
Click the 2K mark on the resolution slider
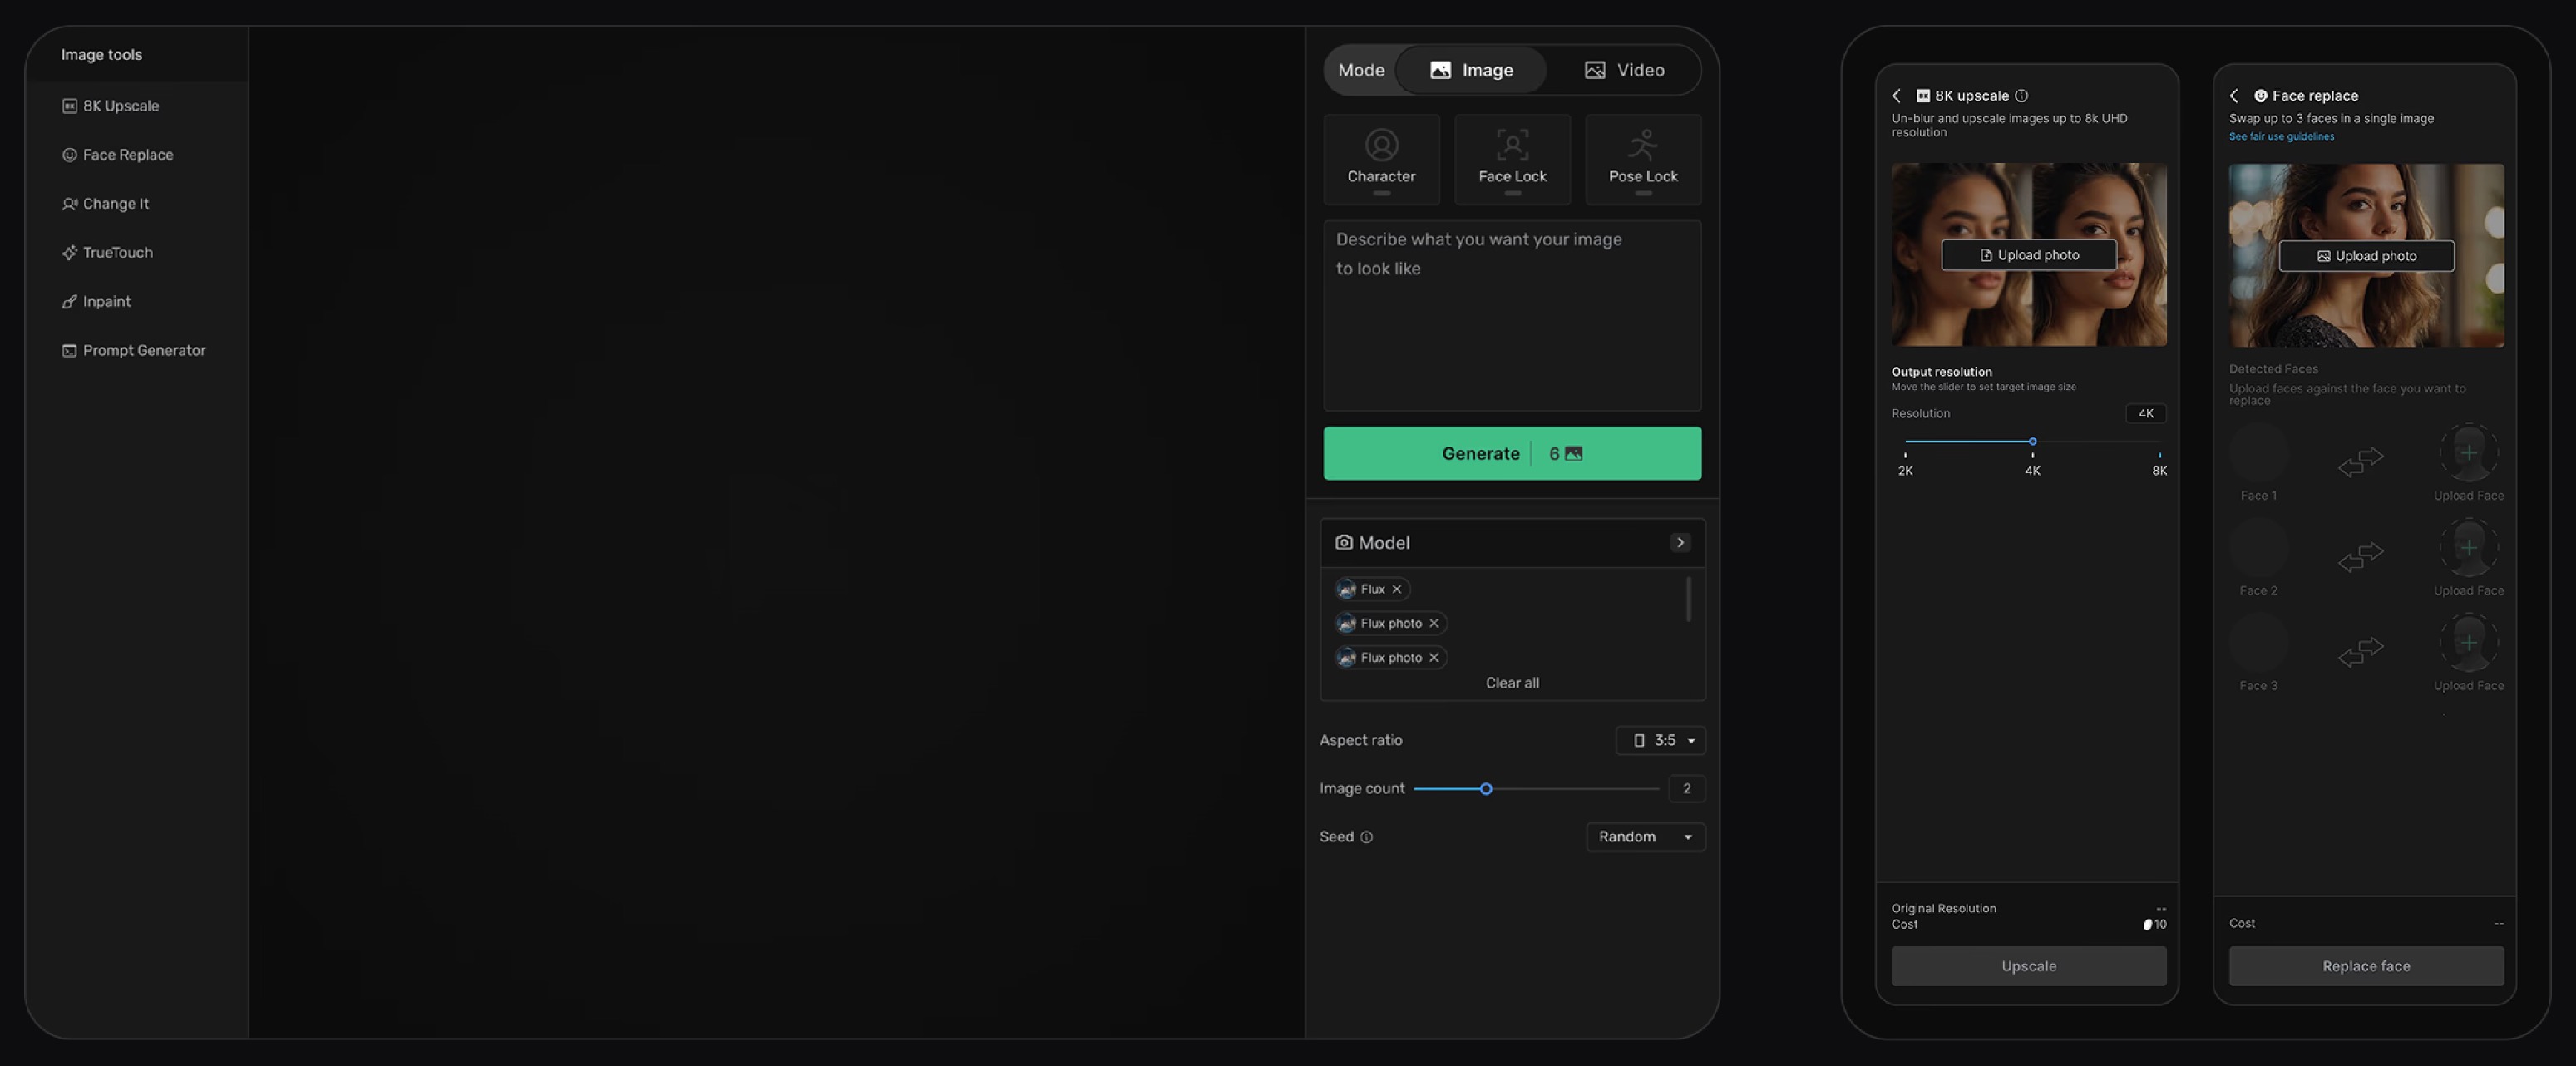[x=1905, y=465]
